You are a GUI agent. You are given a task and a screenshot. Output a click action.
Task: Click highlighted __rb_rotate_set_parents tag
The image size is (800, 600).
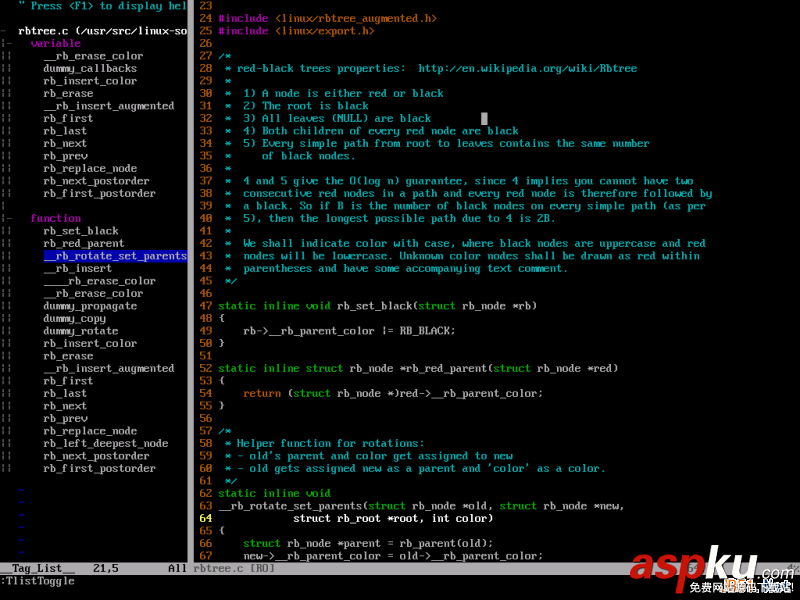pos(115,256)
